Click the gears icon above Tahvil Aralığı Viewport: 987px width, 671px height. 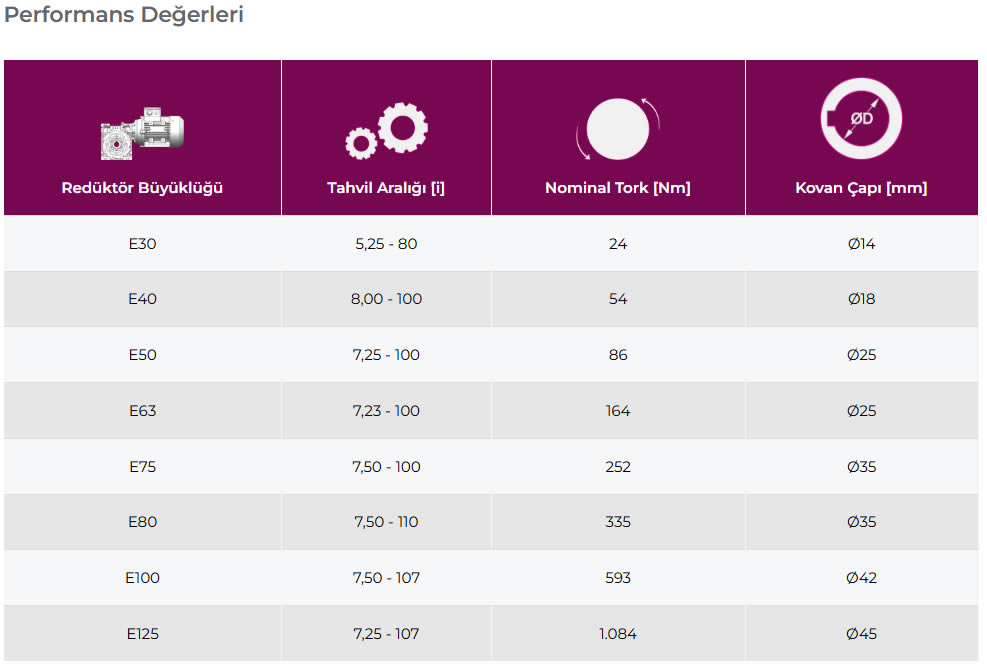tap(386, 132)
